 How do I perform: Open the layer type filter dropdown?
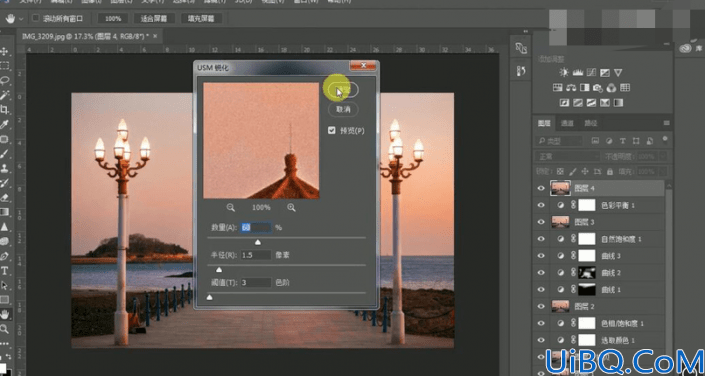coord(559,141)
